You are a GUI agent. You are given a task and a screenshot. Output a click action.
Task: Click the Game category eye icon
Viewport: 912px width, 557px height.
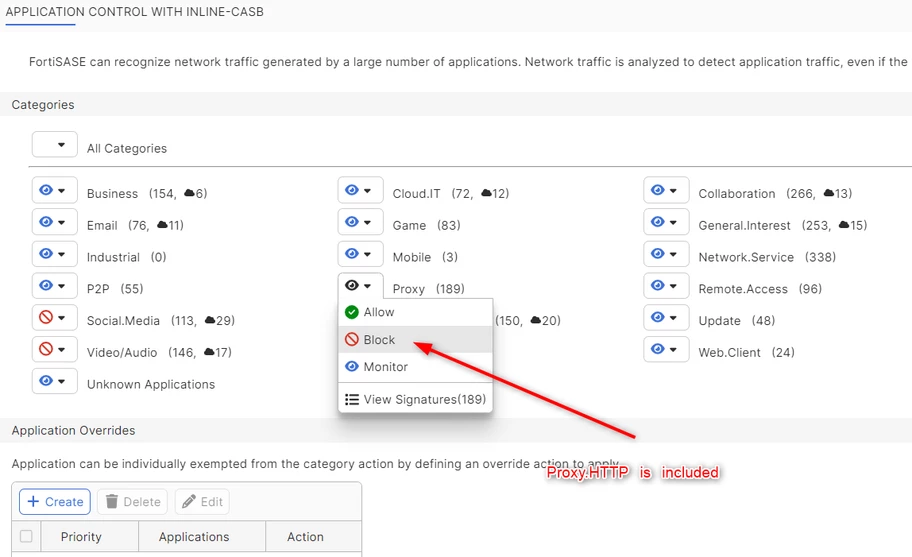(352, 222)
